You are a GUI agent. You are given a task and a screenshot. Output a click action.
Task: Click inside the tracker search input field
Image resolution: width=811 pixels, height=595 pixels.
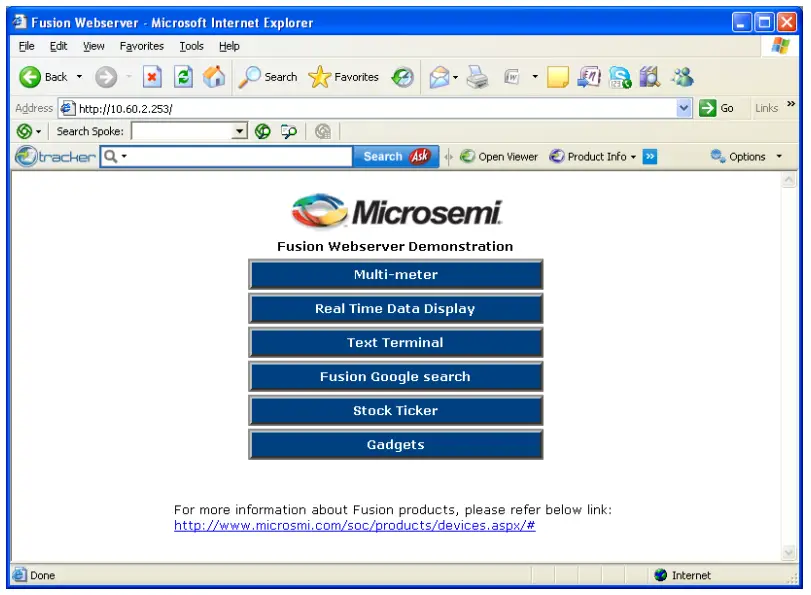[x=230, y=156]
